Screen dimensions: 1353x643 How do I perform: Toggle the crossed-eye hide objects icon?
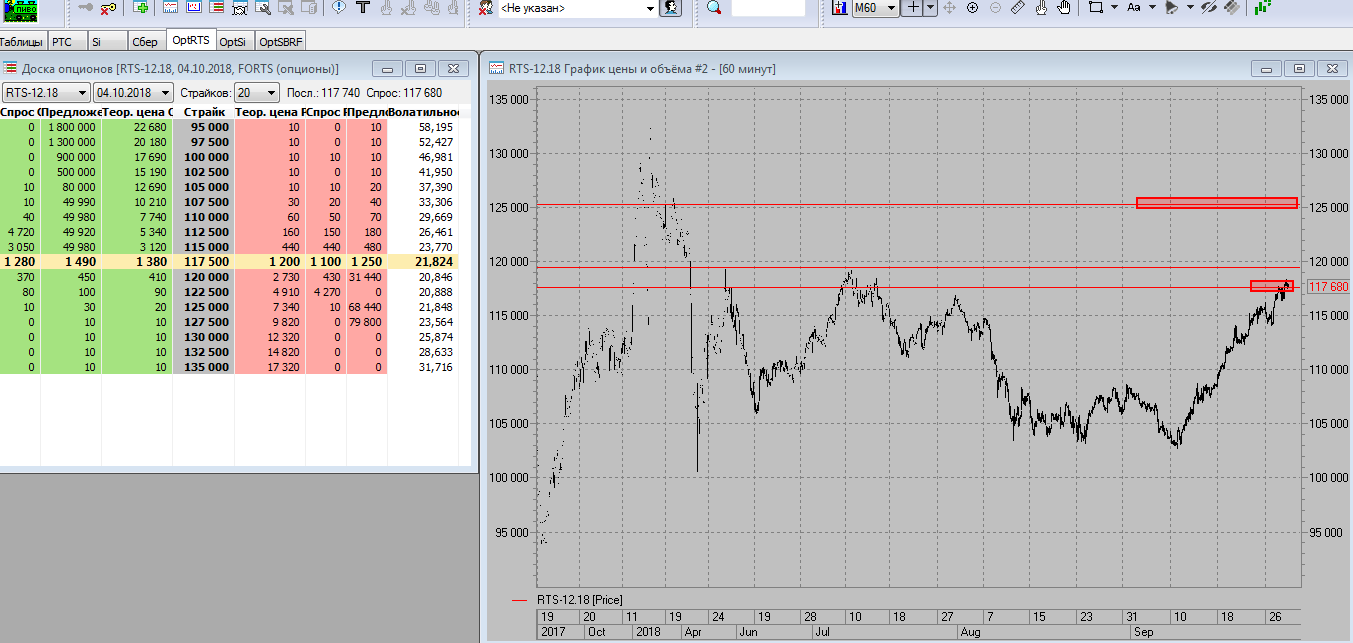(1208, 7)
